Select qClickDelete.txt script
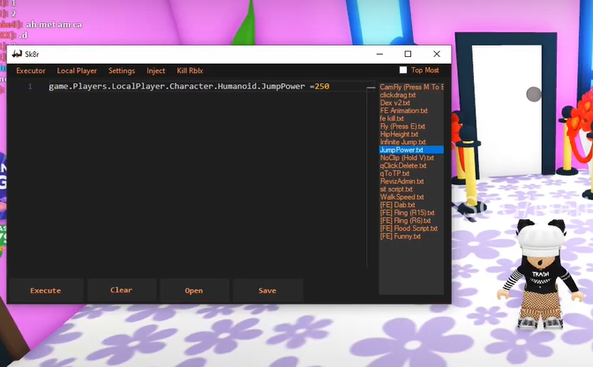The width and height of the screenshot is (593, 367). tap(403, 166)
